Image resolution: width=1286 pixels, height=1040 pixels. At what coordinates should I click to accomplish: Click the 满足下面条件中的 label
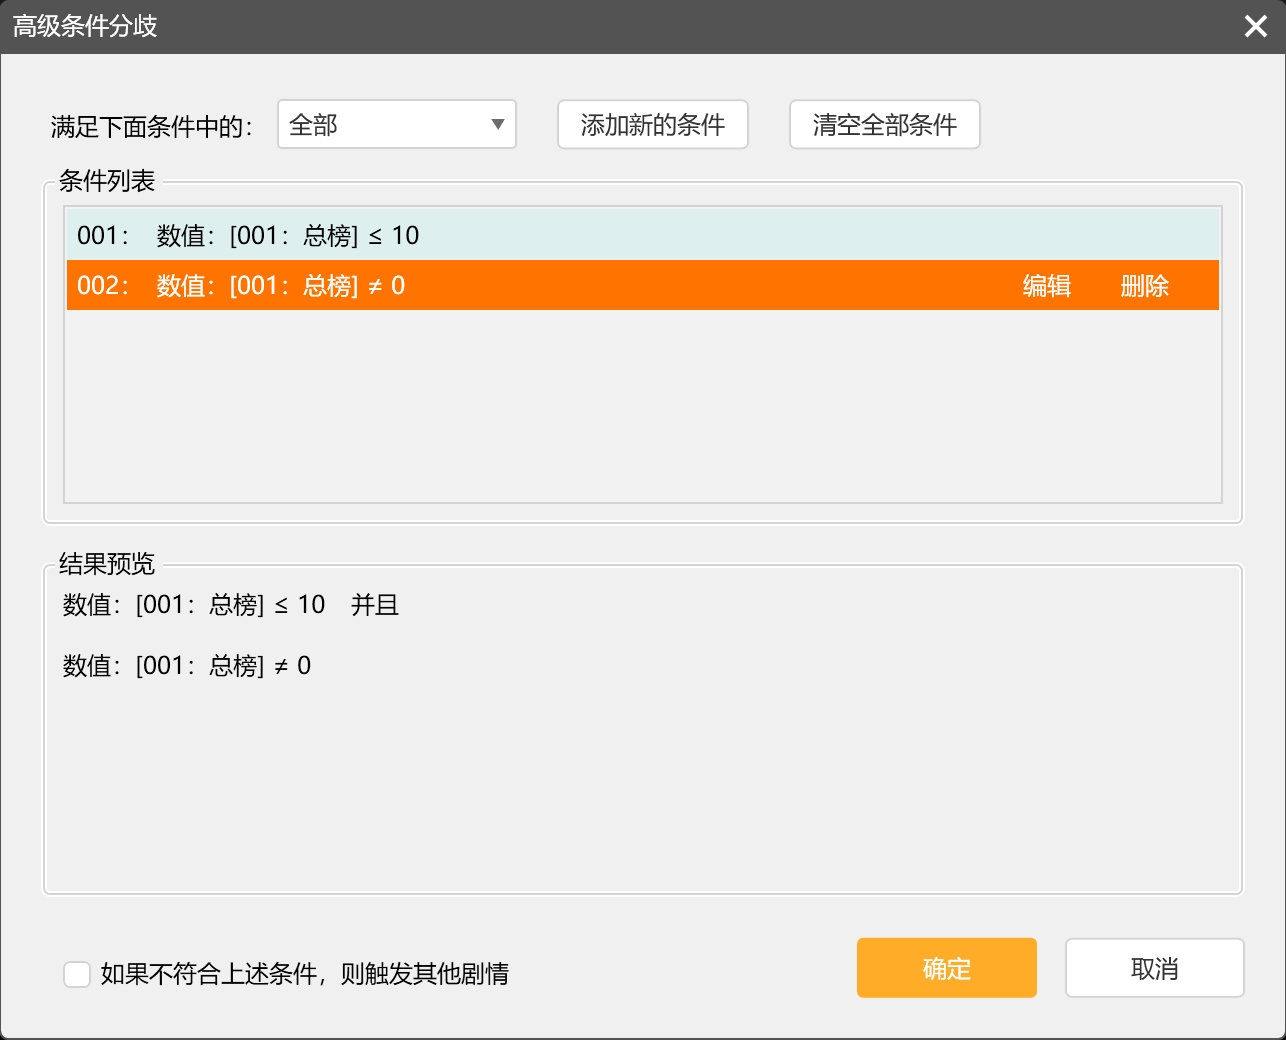pyautogui.click(x=151, y=127)
